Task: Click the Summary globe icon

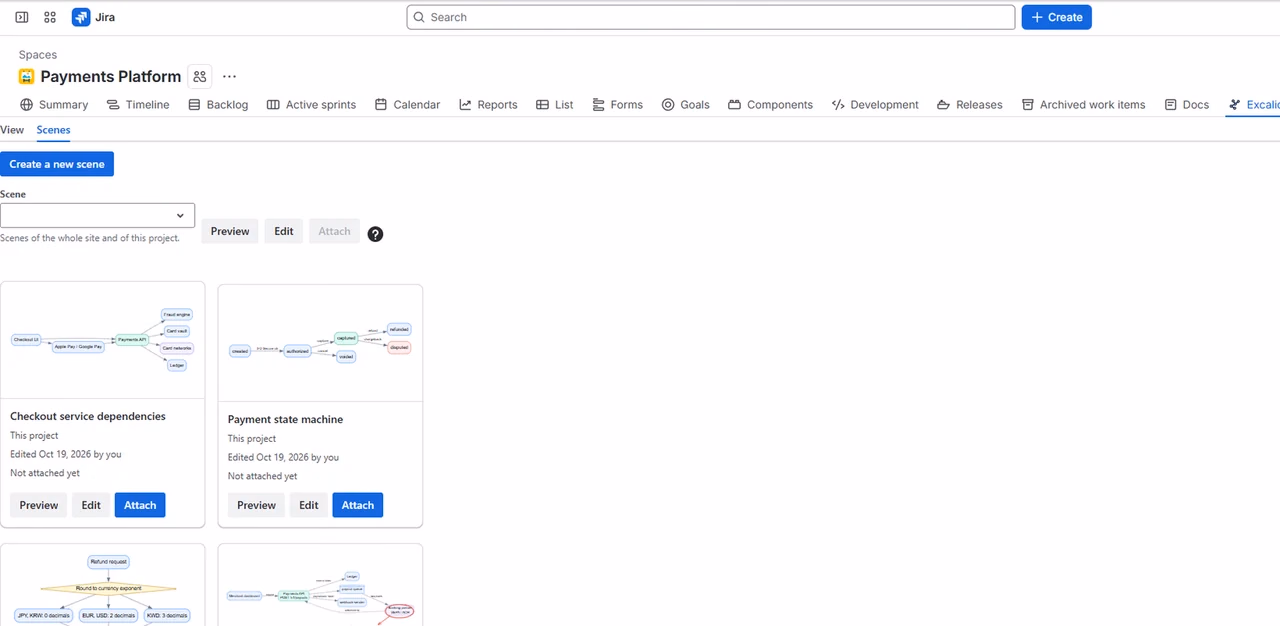Action: 27,104
